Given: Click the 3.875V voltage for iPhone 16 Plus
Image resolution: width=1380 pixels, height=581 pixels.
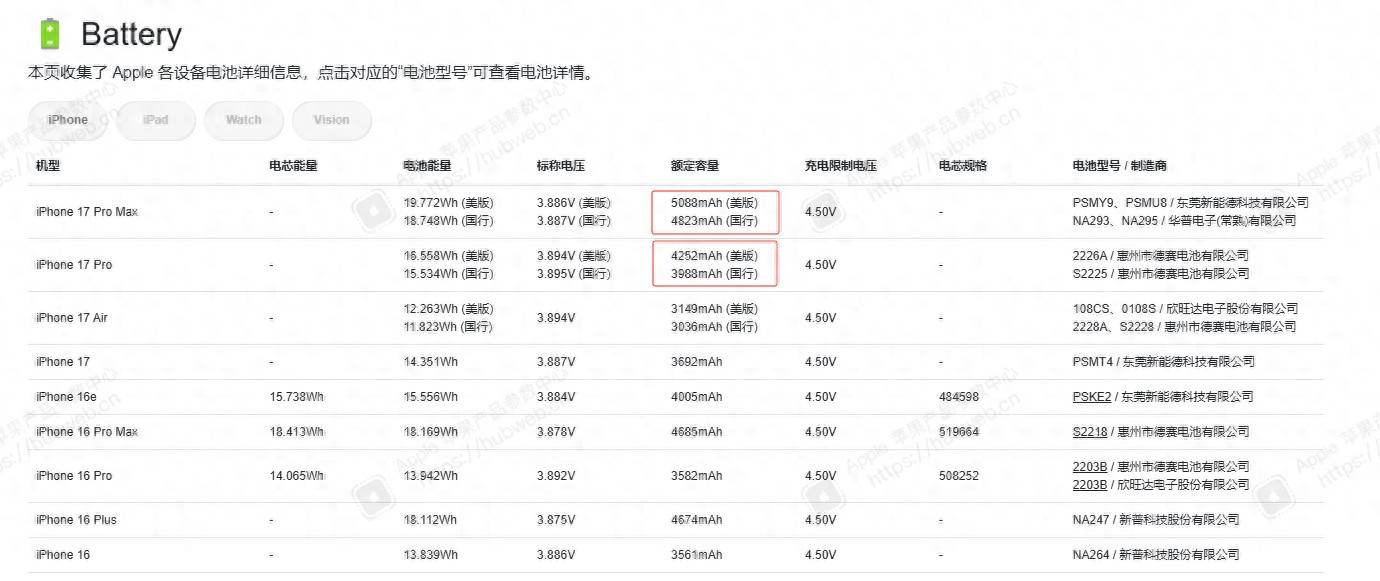Looking at the screenshot, I should click(556, 520).
